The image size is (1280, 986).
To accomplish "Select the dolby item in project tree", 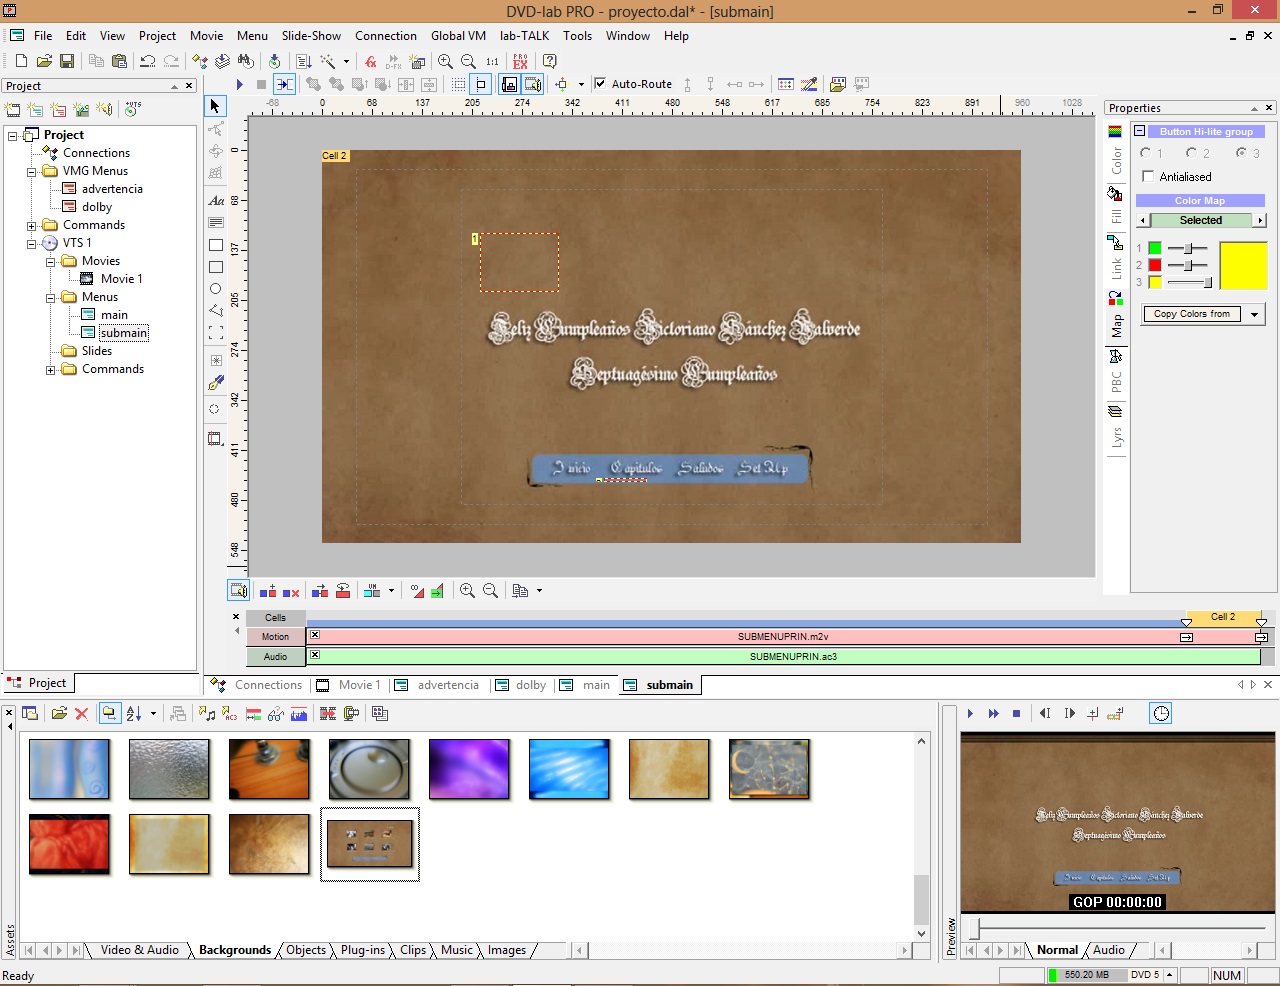I will coord(97,207).
